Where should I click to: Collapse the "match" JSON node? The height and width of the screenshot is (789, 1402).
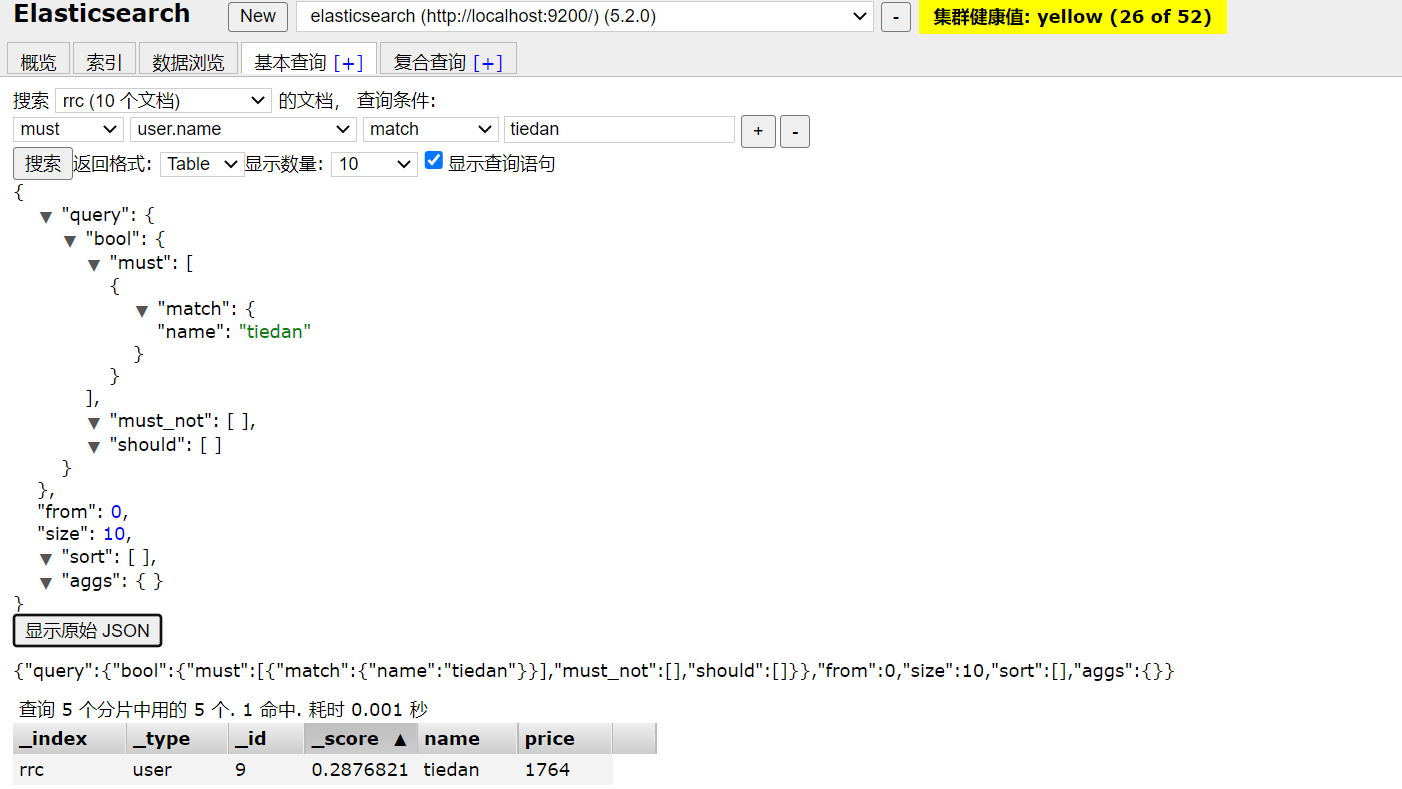[x=142, y=310]
